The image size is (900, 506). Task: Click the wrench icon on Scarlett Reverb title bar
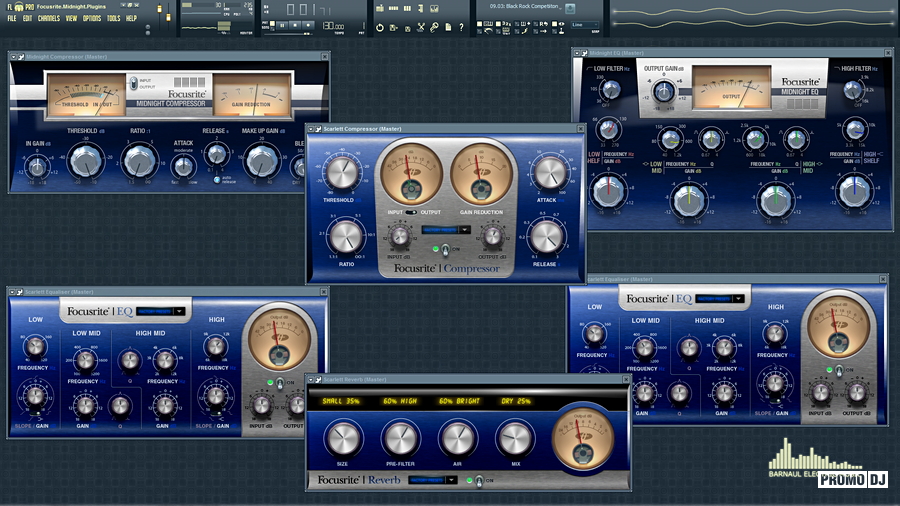click(x=318, y=379)
